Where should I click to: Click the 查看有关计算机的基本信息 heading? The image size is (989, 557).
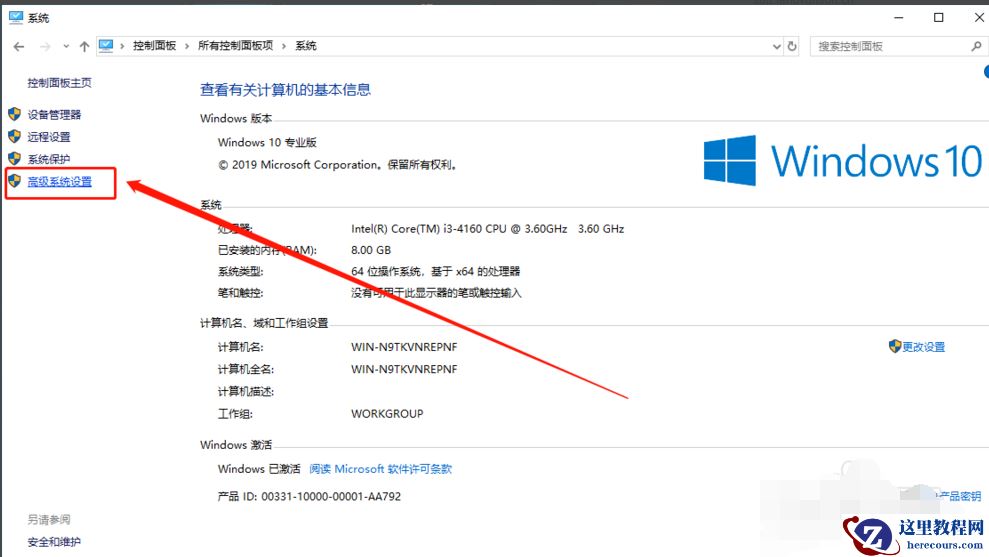[285, 90]
